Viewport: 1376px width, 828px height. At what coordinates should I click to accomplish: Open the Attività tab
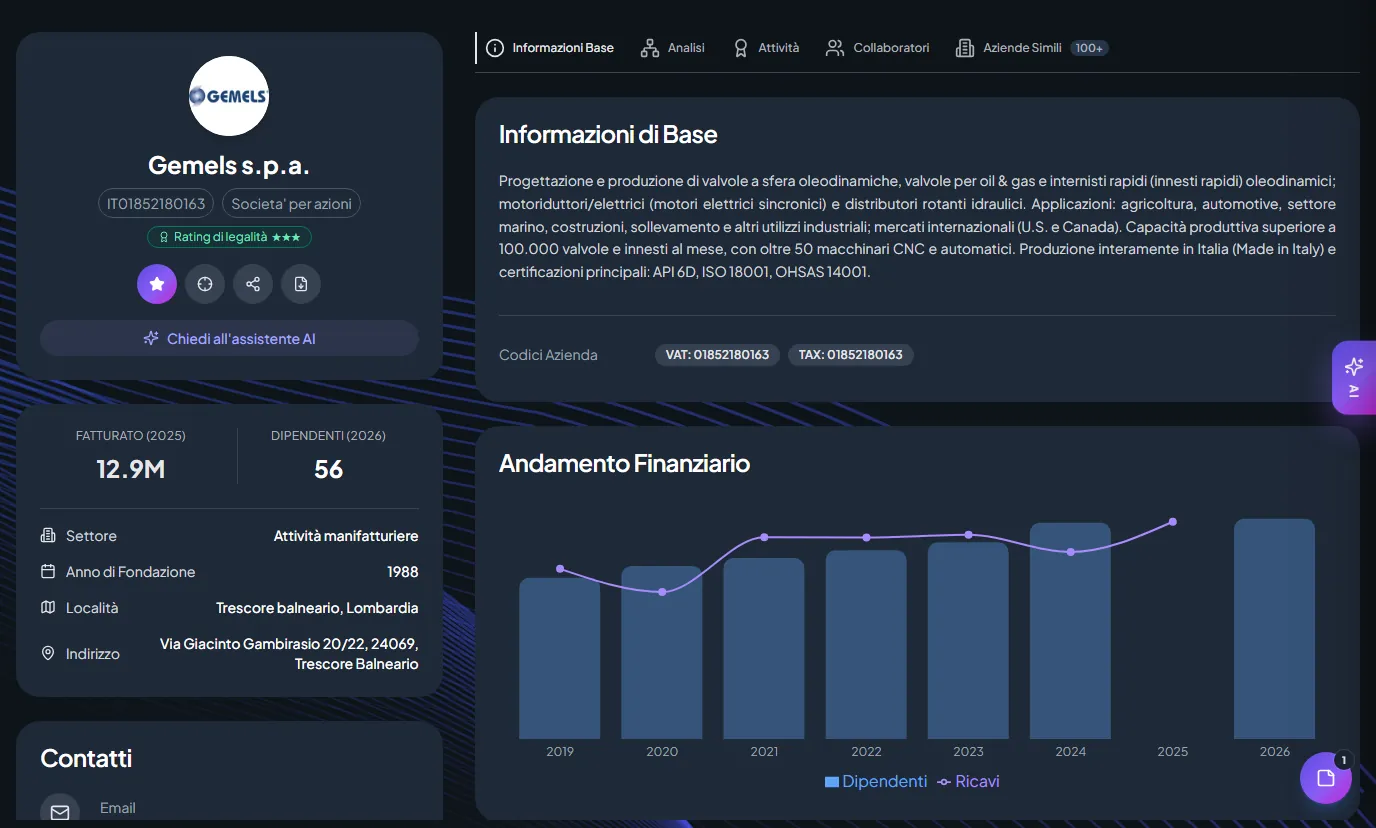point(766,47)
